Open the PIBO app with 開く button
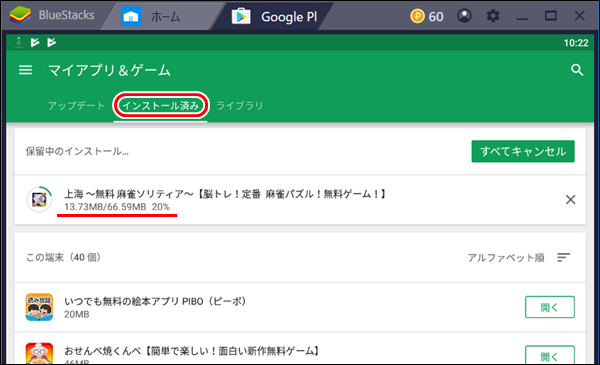Image resolution: width=600 pixels, height=365 pixels. click(549, 307)
